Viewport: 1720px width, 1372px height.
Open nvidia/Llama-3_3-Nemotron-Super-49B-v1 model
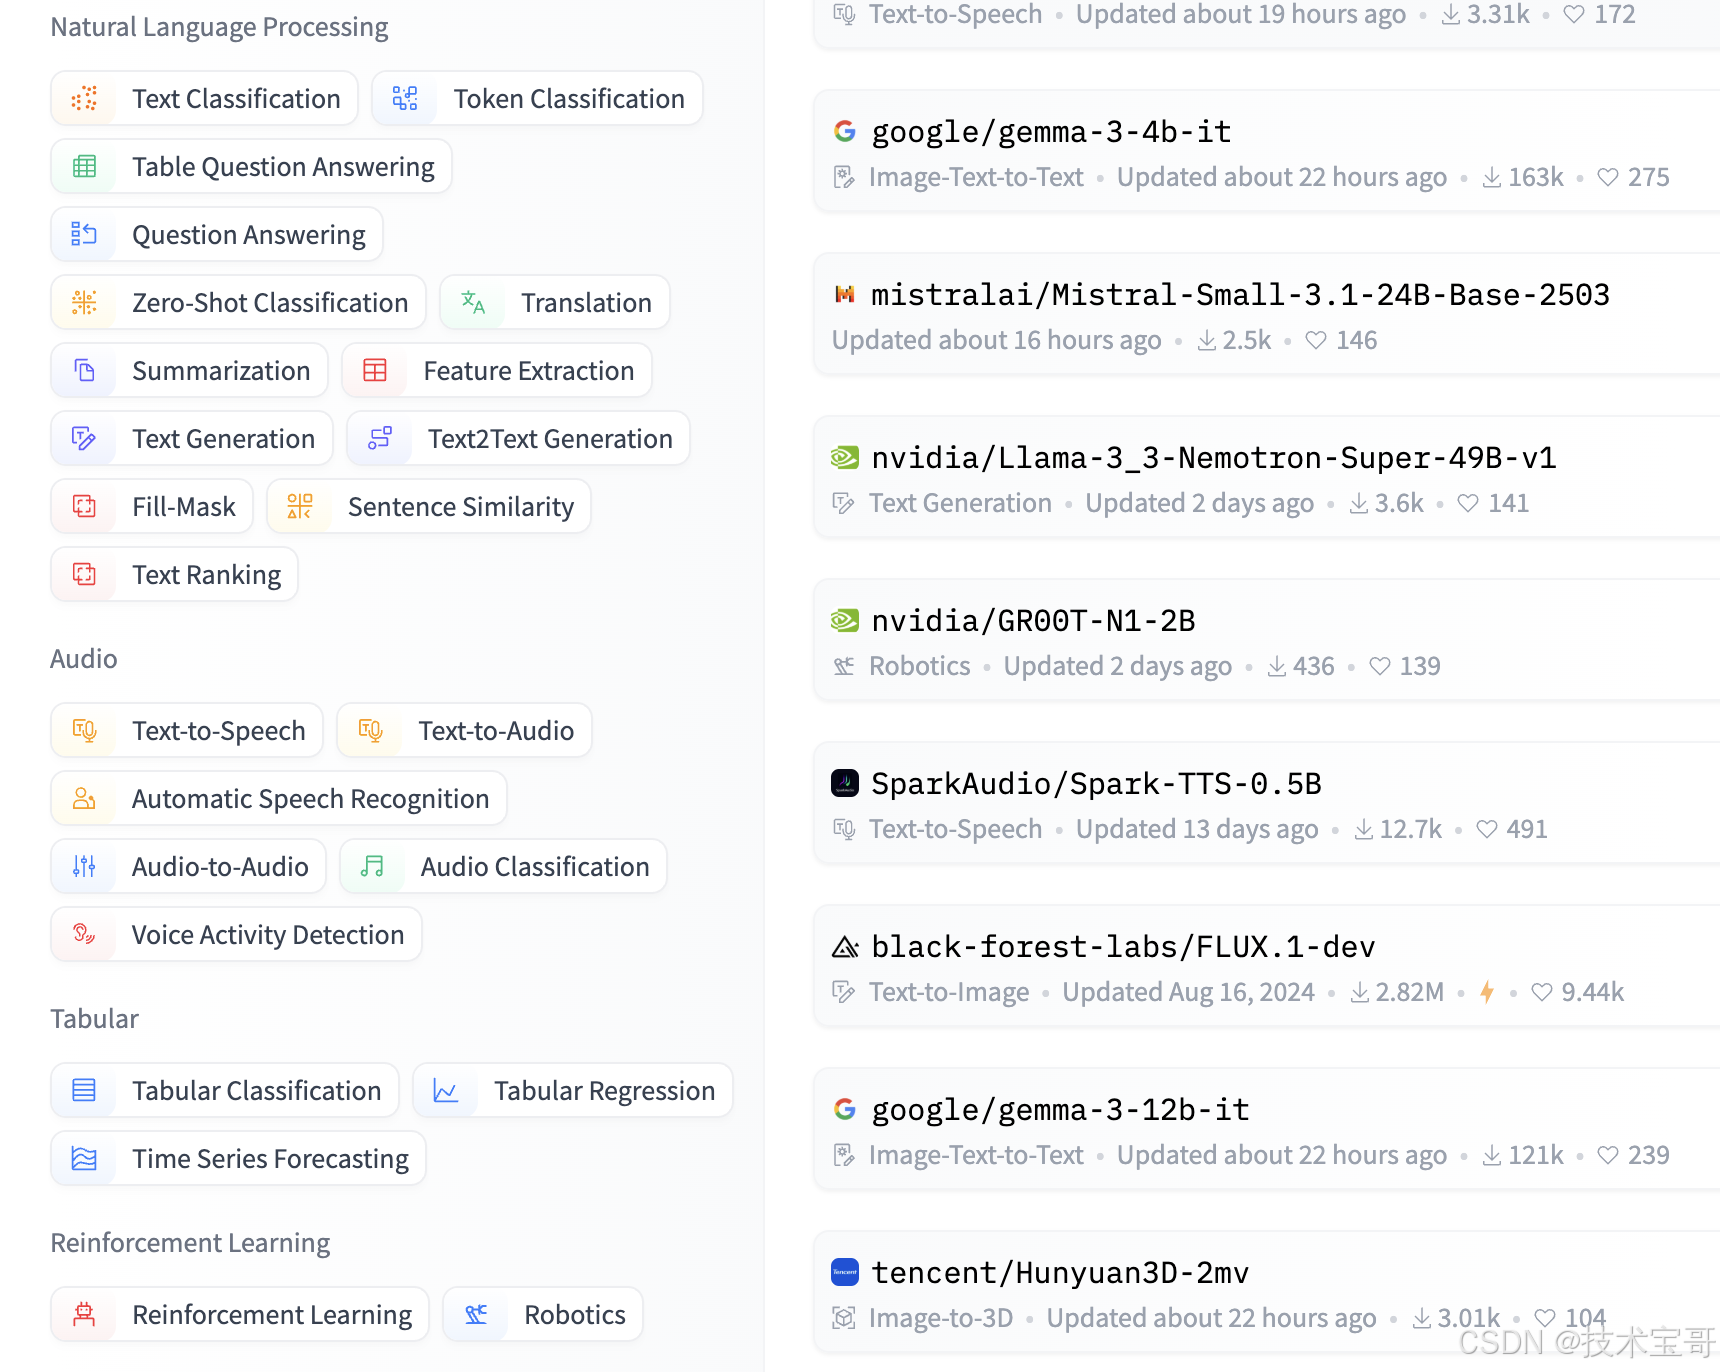(x=1214, y=457)
